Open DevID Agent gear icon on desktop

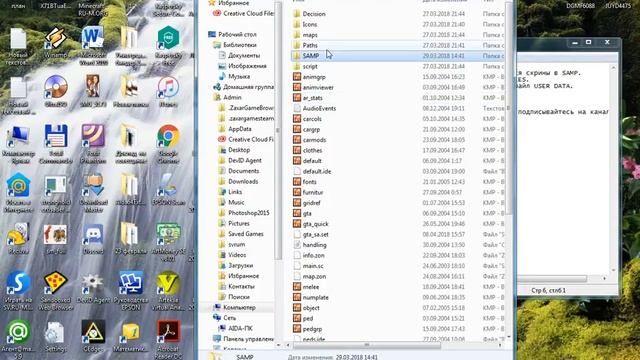click(93, 288)
